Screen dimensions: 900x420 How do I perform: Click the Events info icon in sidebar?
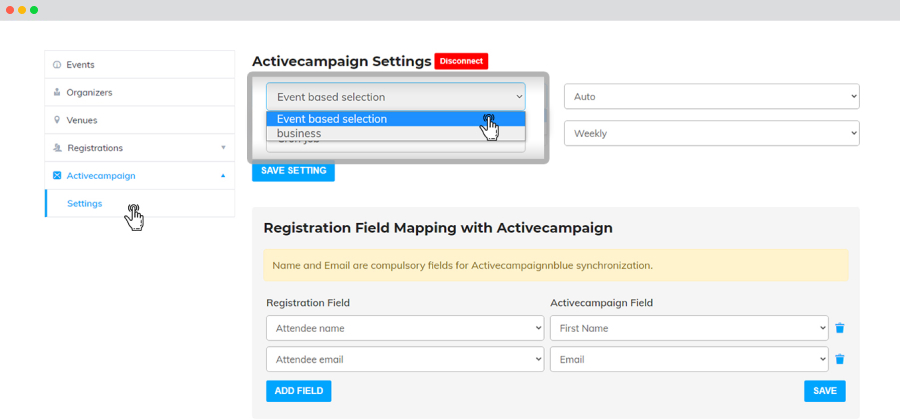pos(56,65)
